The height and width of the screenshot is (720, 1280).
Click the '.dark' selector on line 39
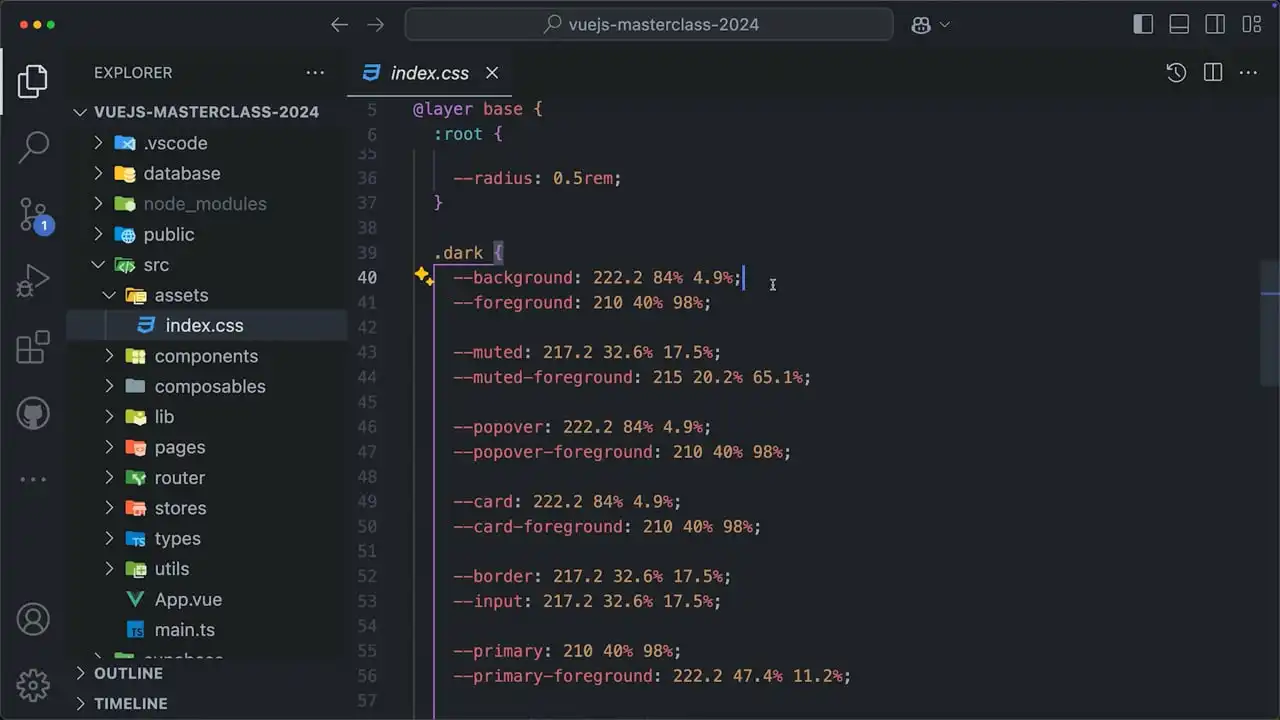[458, 253]
